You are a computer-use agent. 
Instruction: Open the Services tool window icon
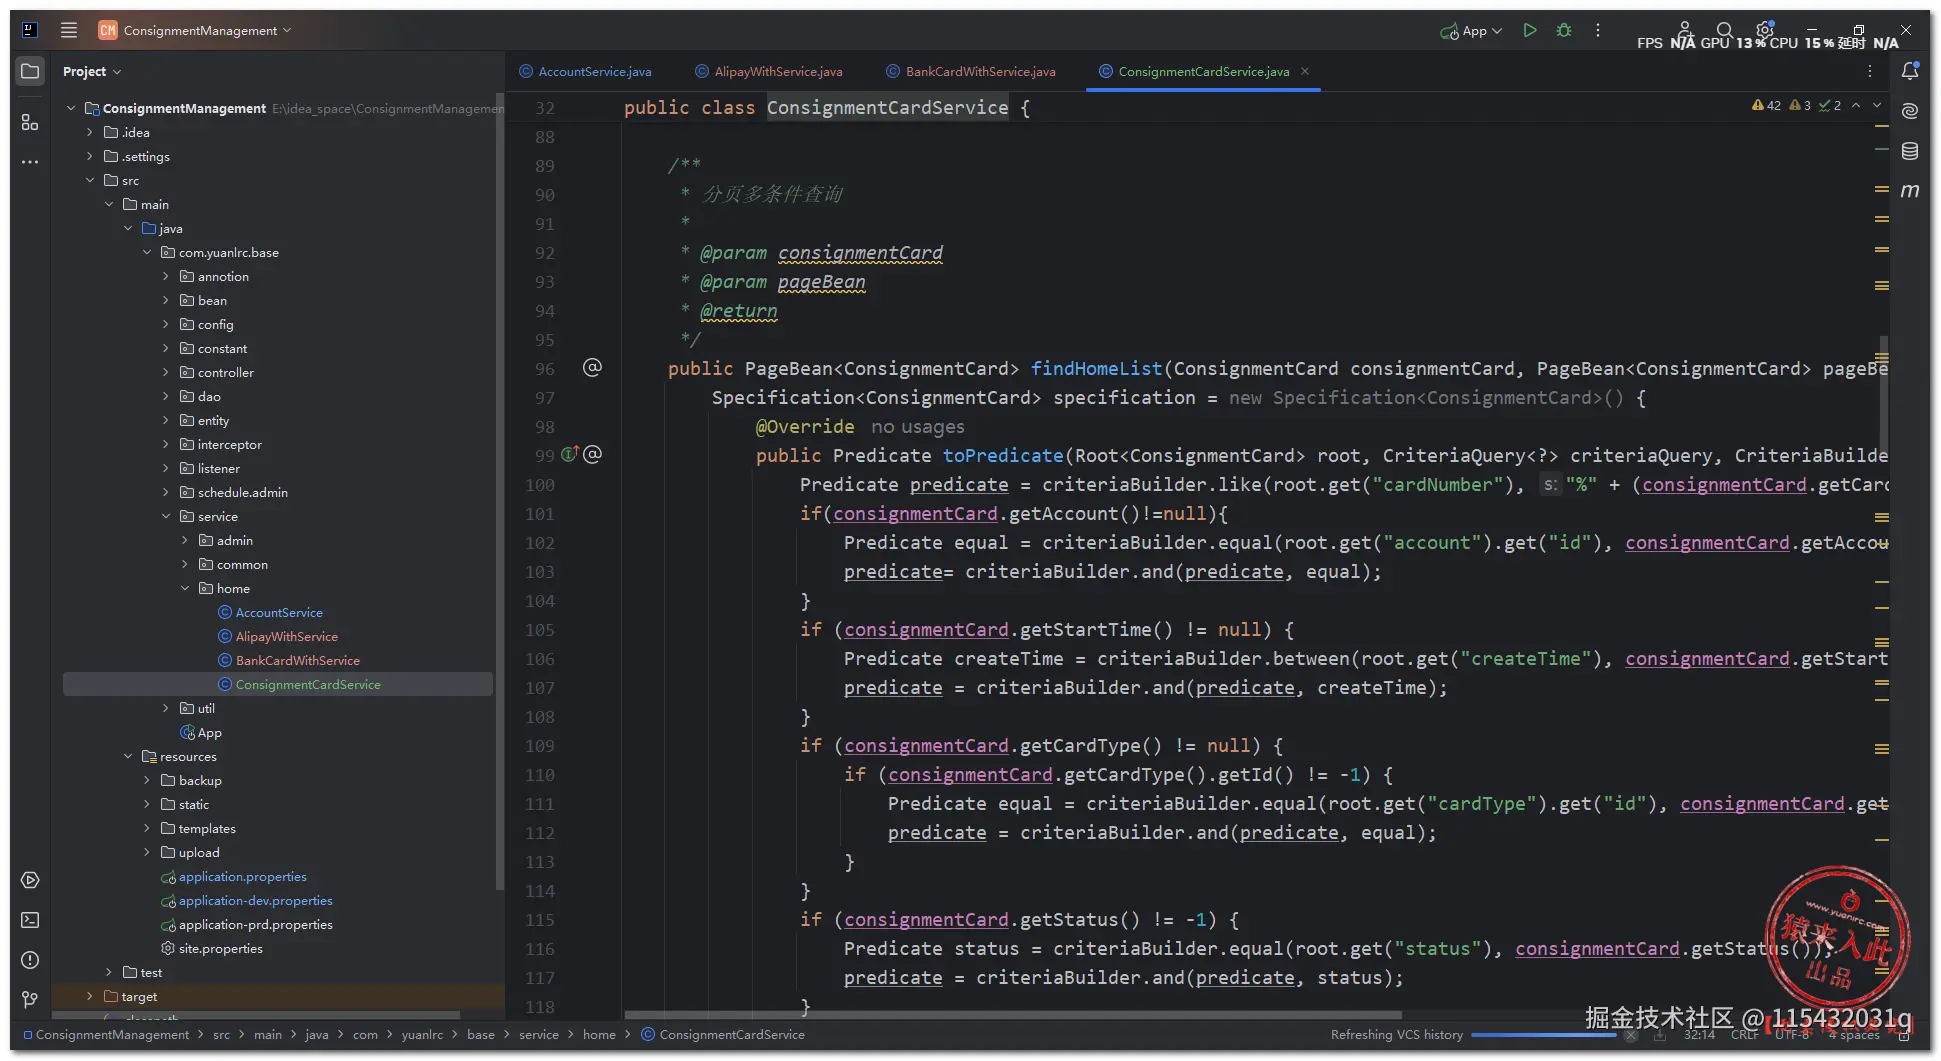pyautogui.click(x=30, y=880)
